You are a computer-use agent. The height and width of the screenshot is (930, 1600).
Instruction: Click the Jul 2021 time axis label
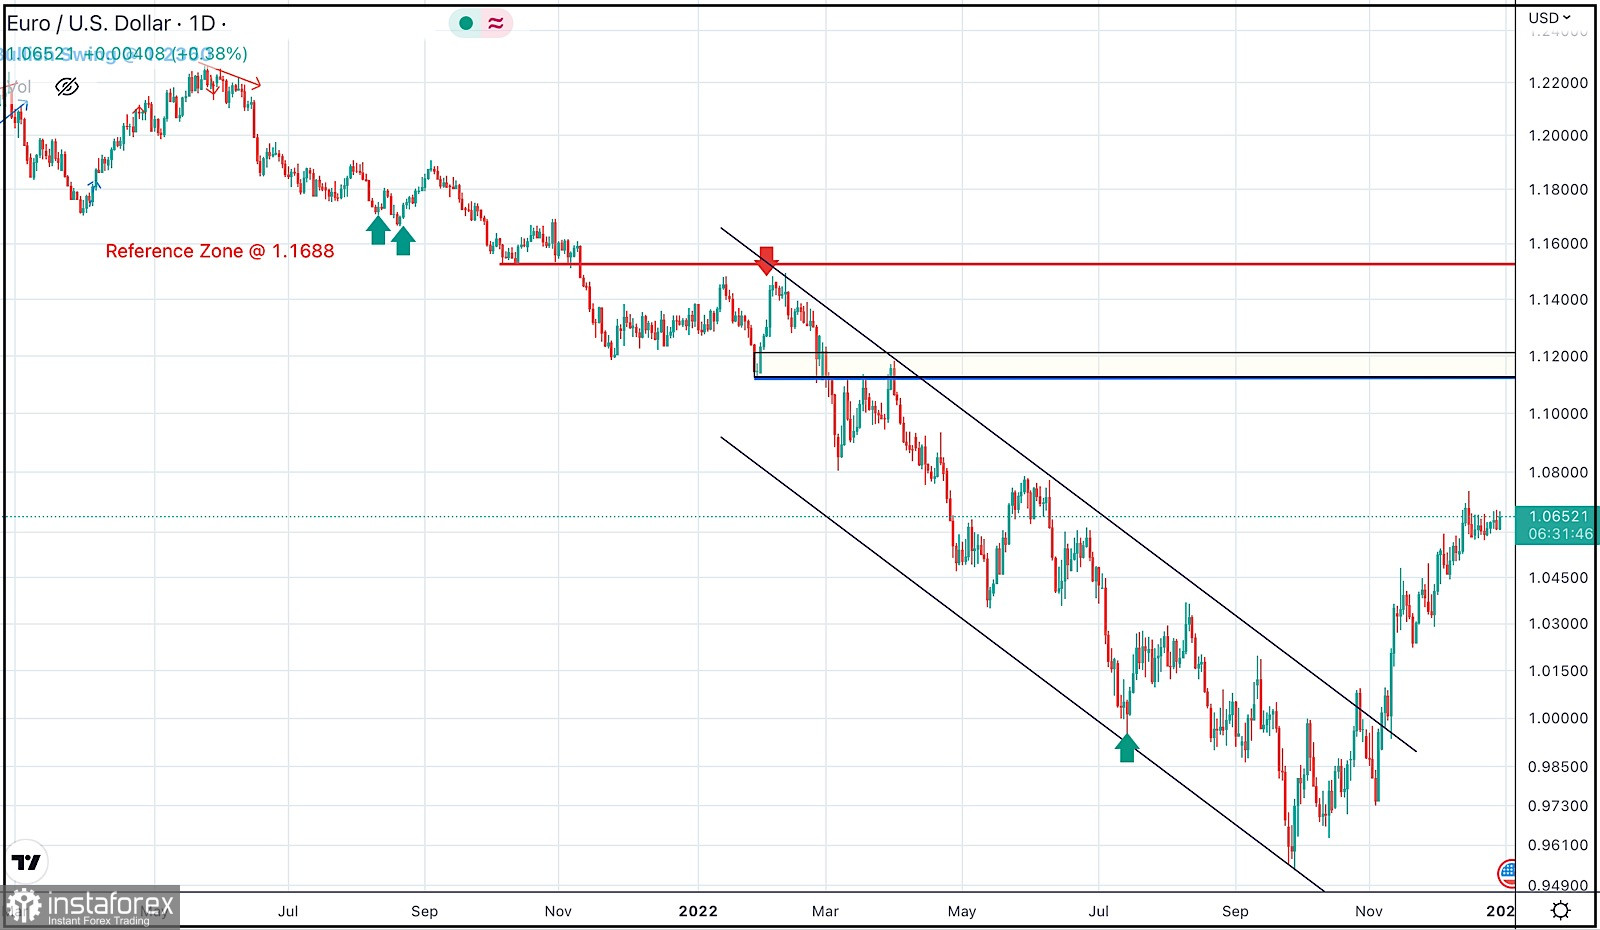[288, 911]
